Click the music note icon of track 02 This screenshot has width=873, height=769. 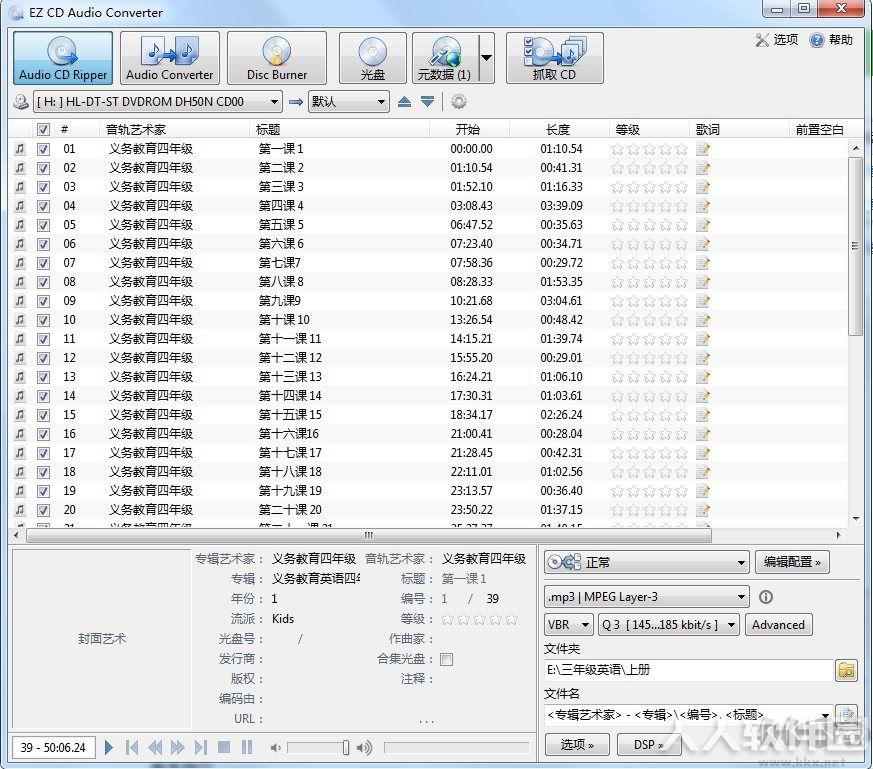pyautogui.click(x=20, y=168)
